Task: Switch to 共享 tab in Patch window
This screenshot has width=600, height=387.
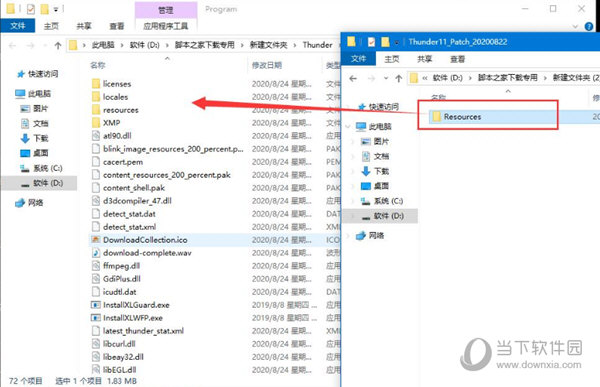Action: click(424, 59)
